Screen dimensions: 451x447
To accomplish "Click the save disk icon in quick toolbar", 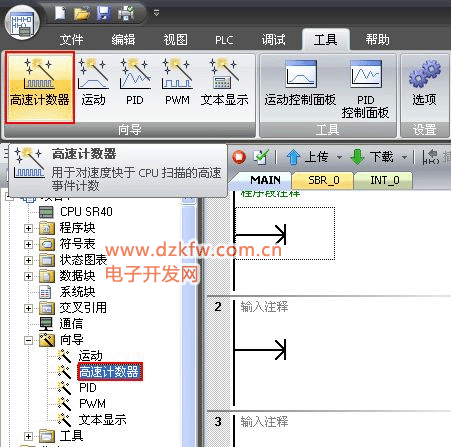I will (x=104, y=14).
